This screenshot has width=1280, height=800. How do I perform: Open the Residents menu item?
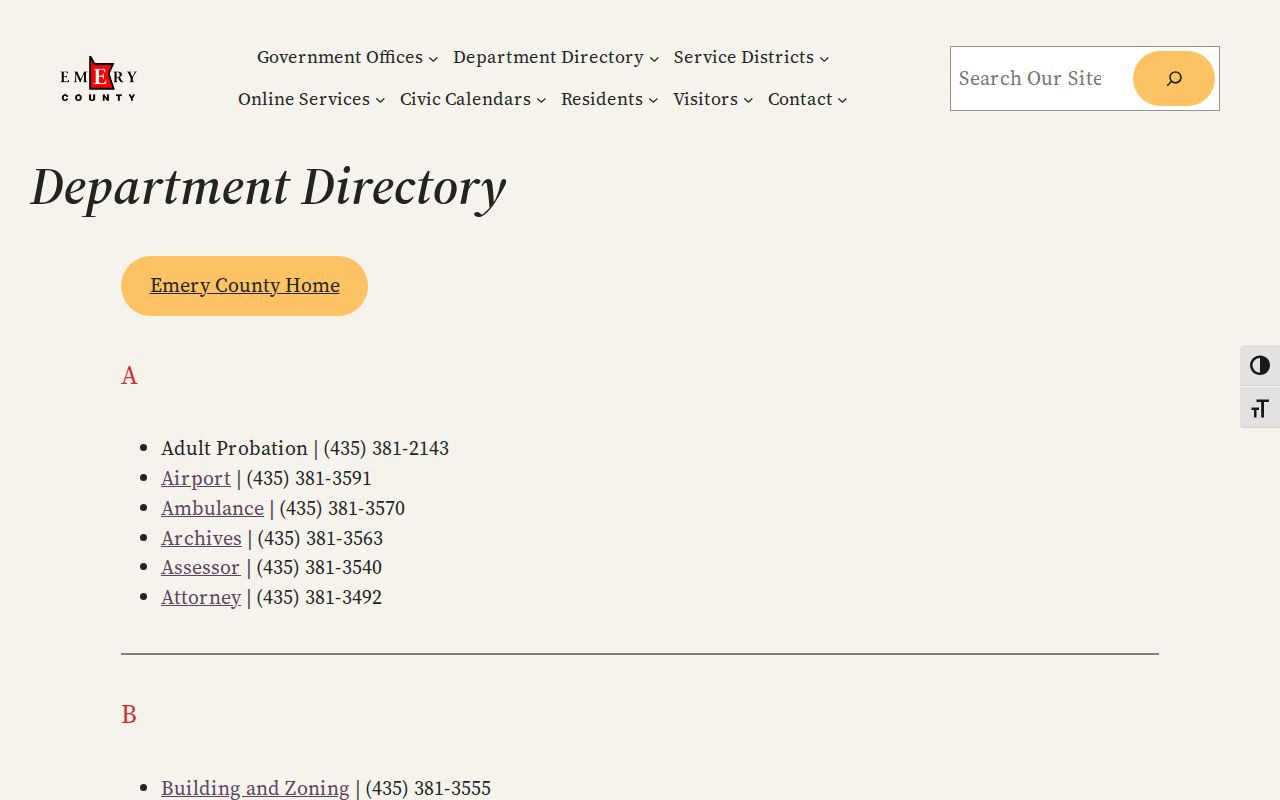click(x=602, y=99)
